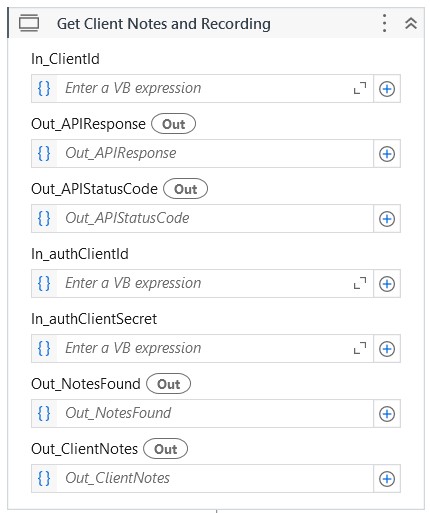The image size is (430, 513).
Task: Click the plus icon for In_authClientId
Action: tap(387, 284)
